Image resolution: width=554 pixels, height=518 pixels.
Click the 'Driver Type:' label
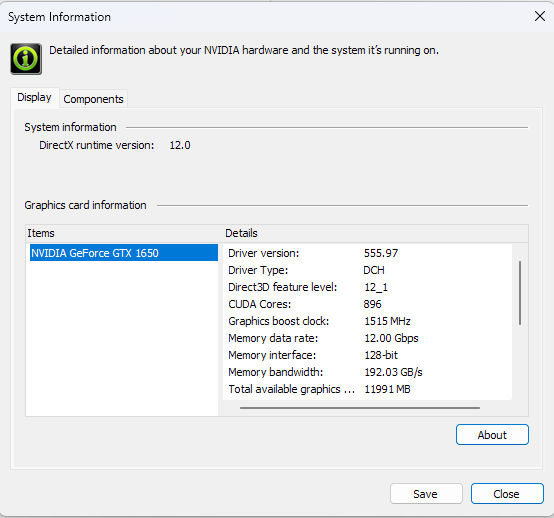pos(258,270)
